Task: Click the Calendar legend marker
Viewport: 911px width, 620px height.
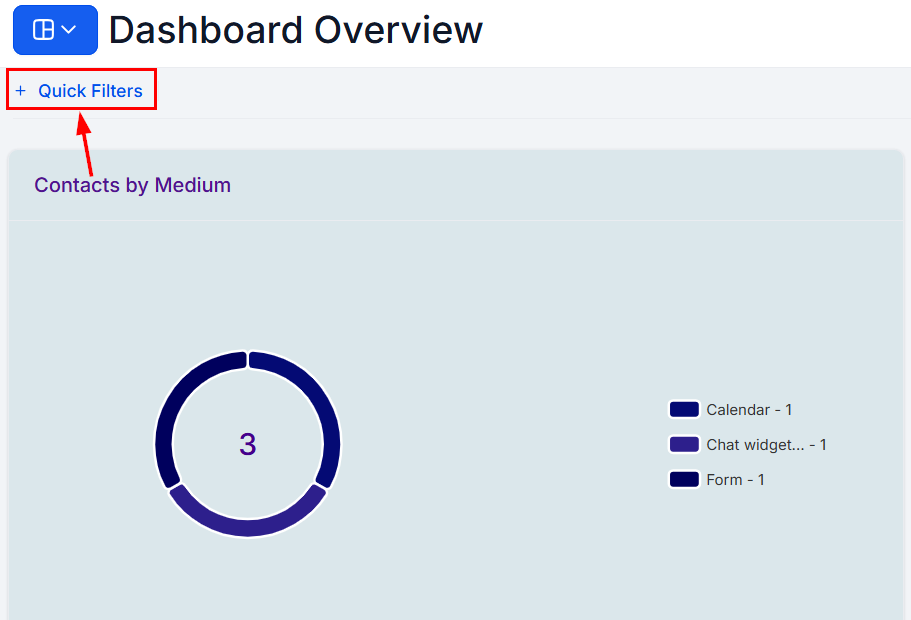Action: (x=683, y=409)
